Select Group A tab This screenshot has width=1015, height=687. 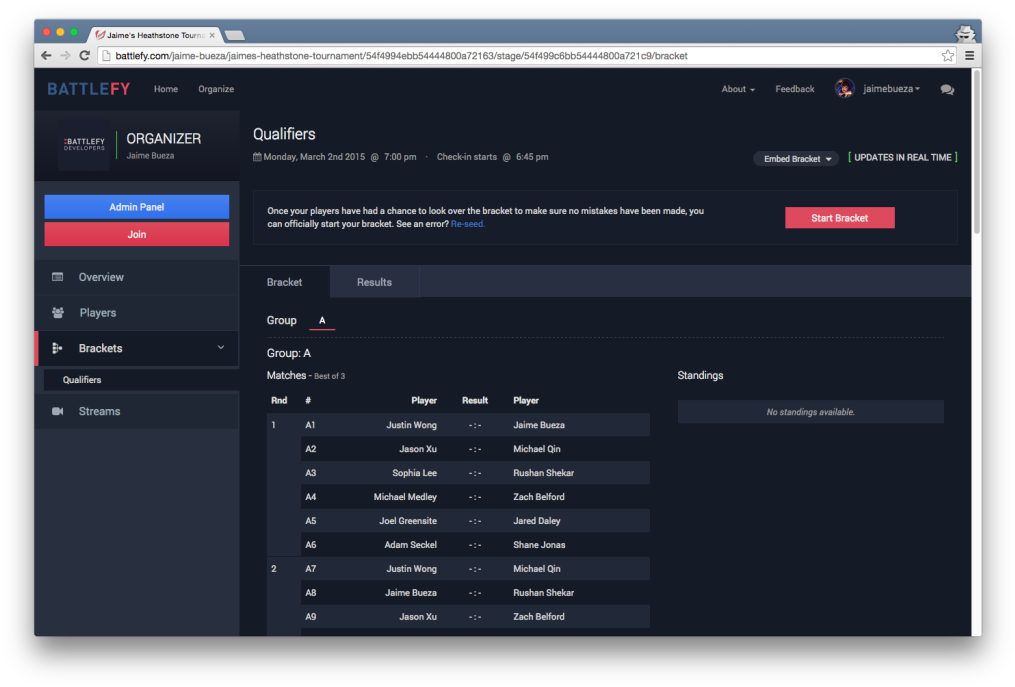322,321
